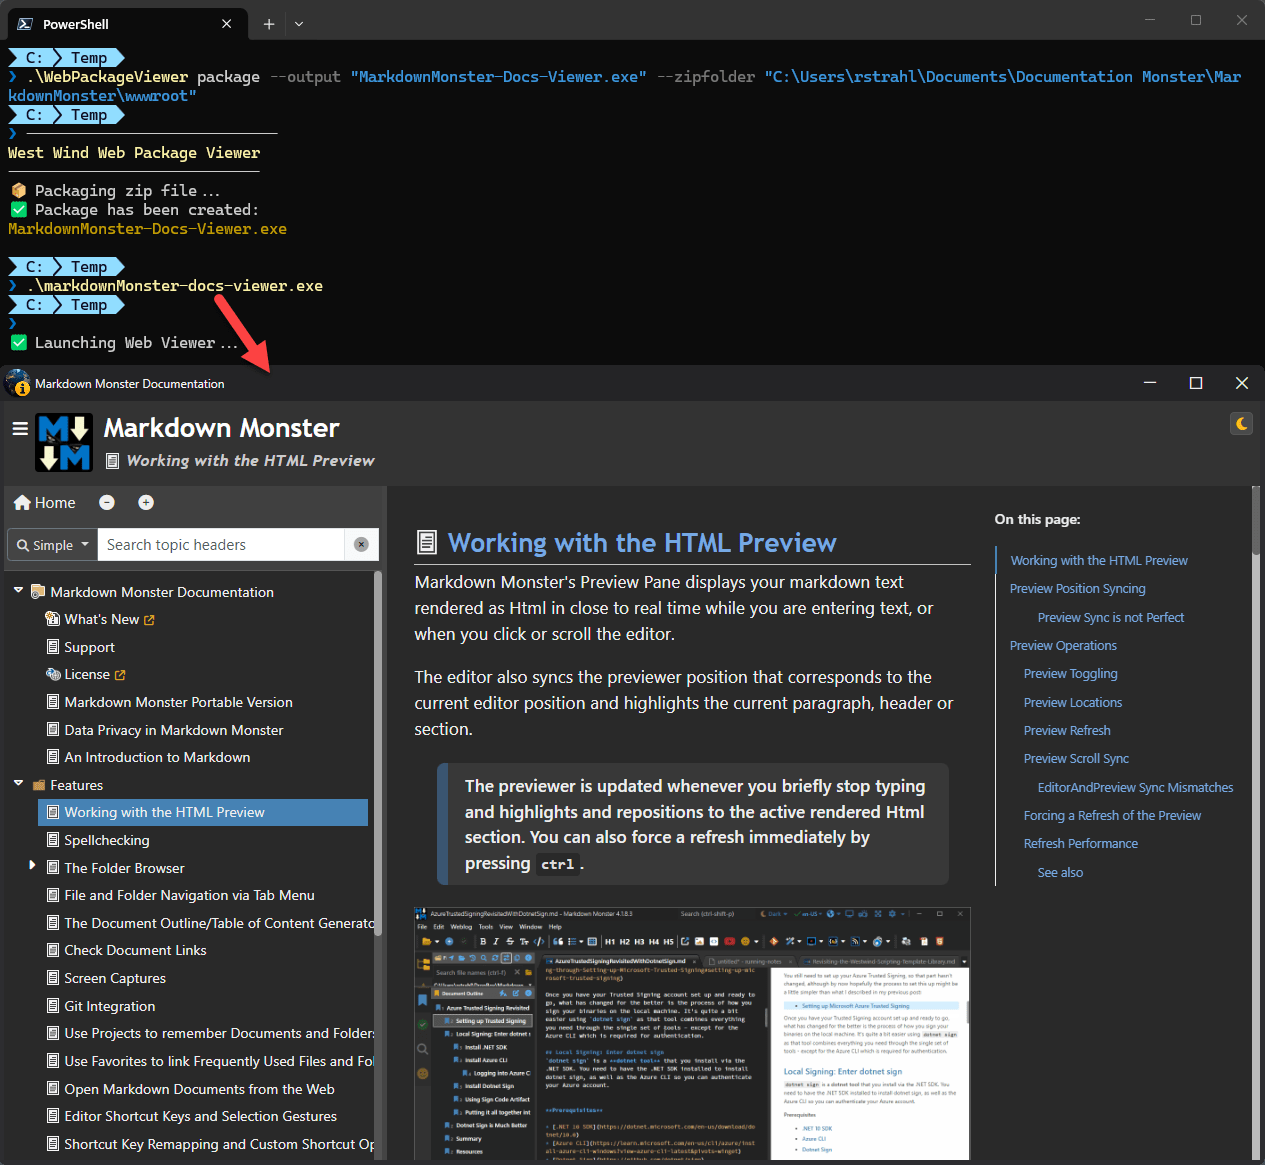
Task: Open What's New topic
Action: 101,620
